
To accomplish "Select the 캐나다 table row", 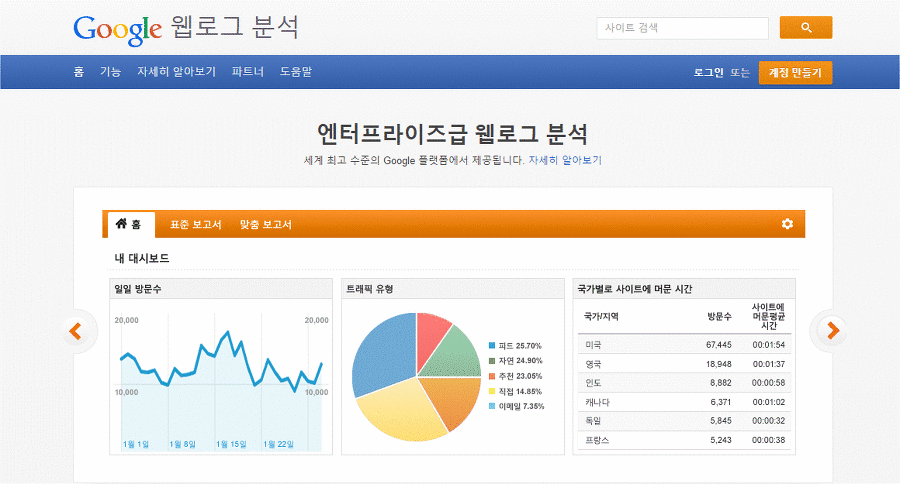I will click(684, 402).
